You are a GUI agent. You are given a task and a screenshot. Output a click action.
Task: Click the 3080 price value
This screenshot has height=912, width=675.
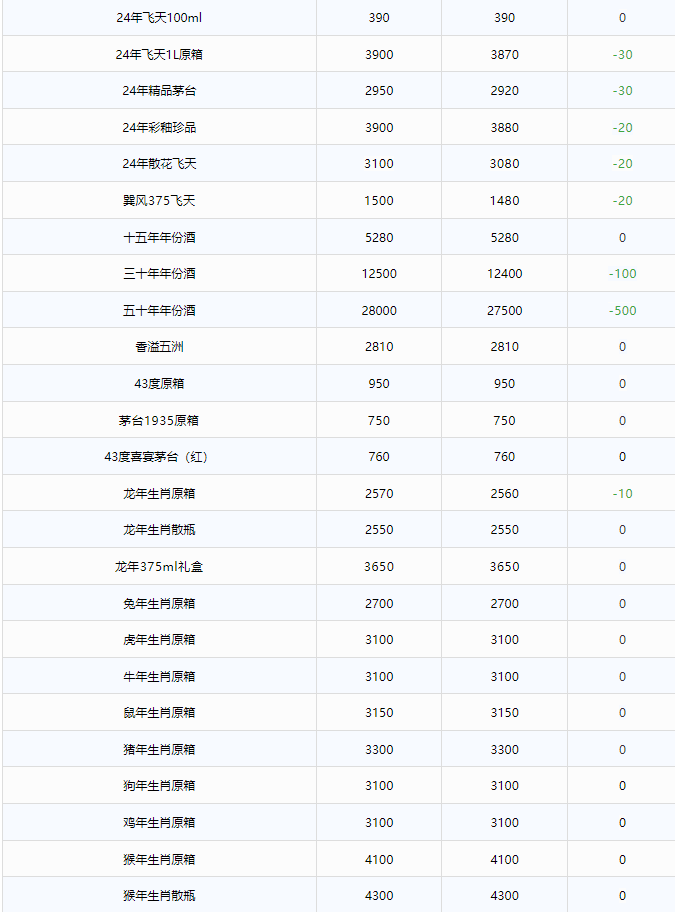(x=505, y=163)
